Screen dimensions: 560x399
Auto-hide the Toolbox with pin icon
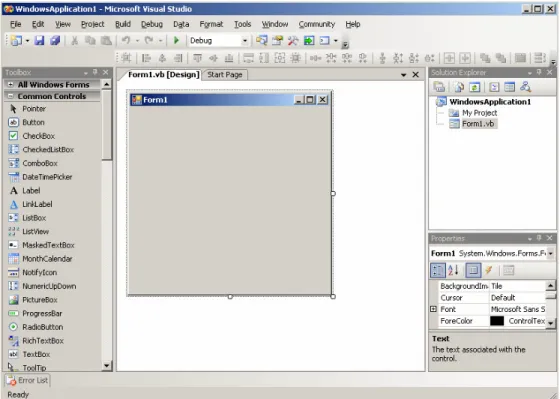[x=95, y=72]
